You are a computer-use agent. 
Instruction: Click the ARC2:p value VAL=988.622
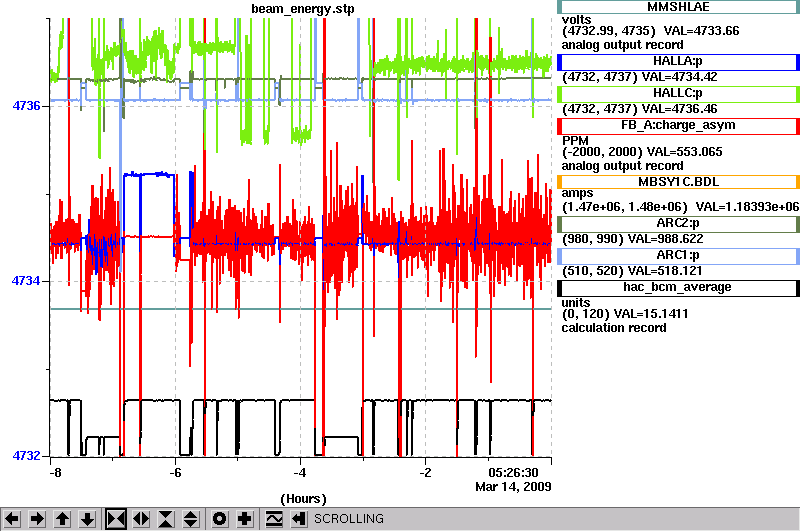[x=665, y=239]
